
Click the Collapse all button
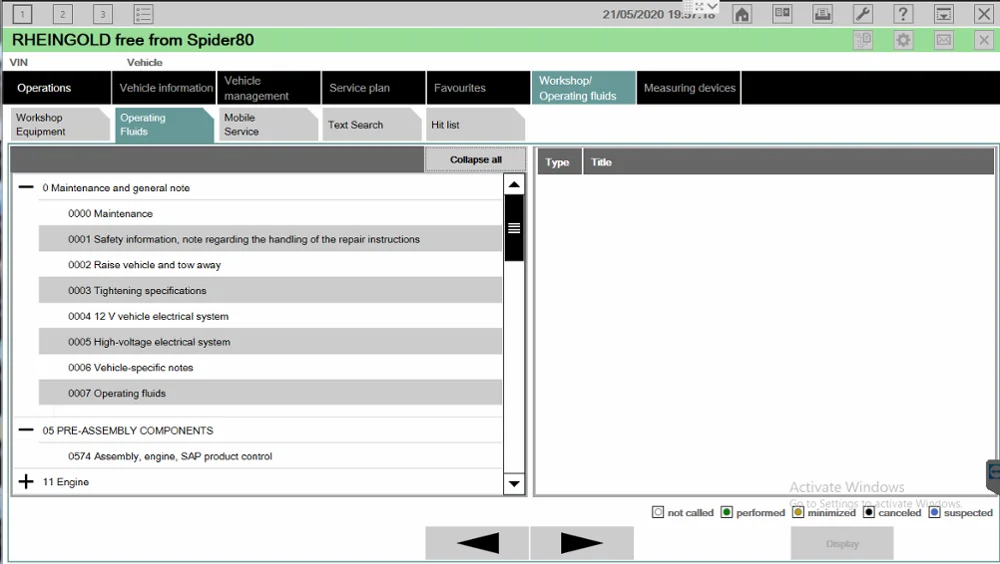476,160
